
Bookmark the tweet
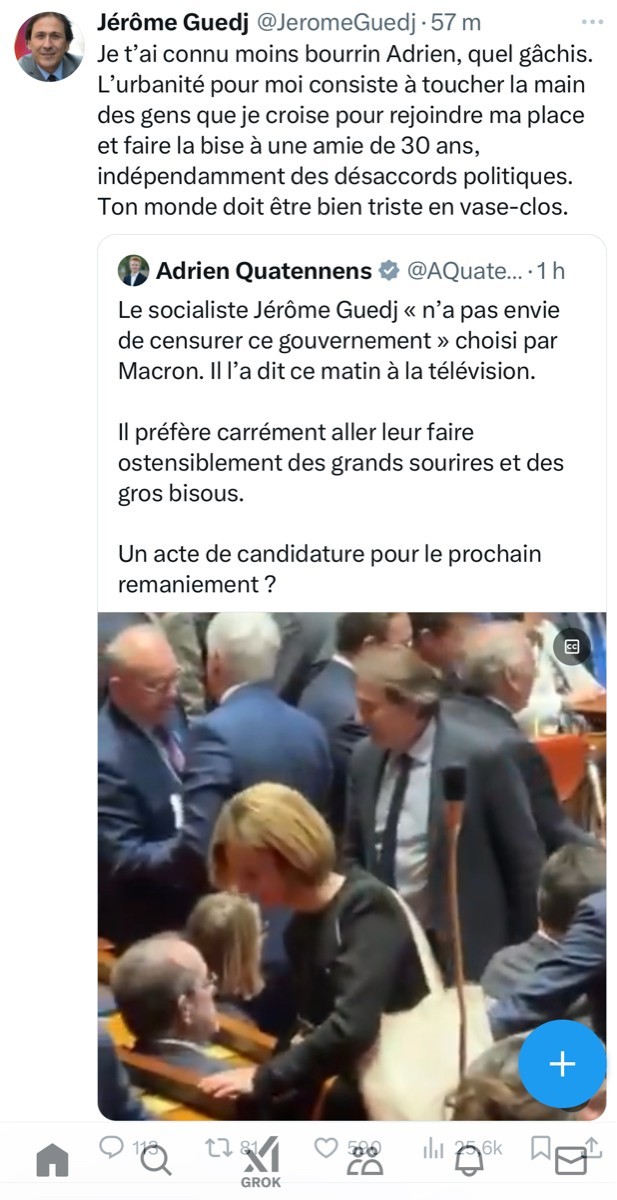pyautogui.click(x=540, y=1148)
